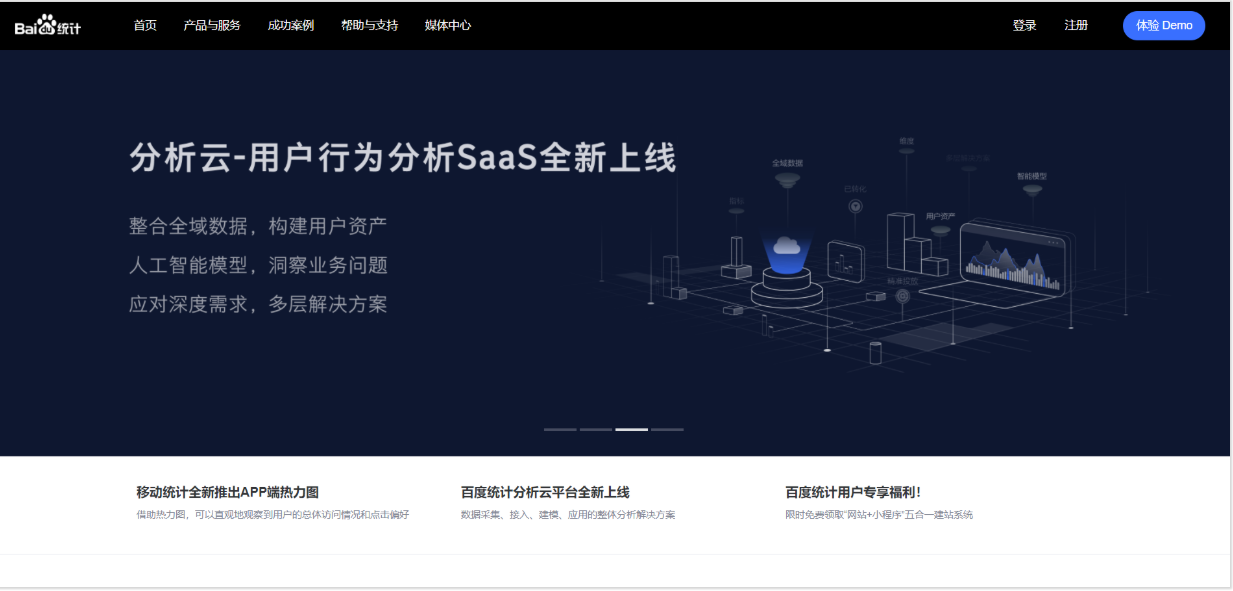Click the 分析云 banner headline
The image size is (1233, 591).
pos(402,159)
